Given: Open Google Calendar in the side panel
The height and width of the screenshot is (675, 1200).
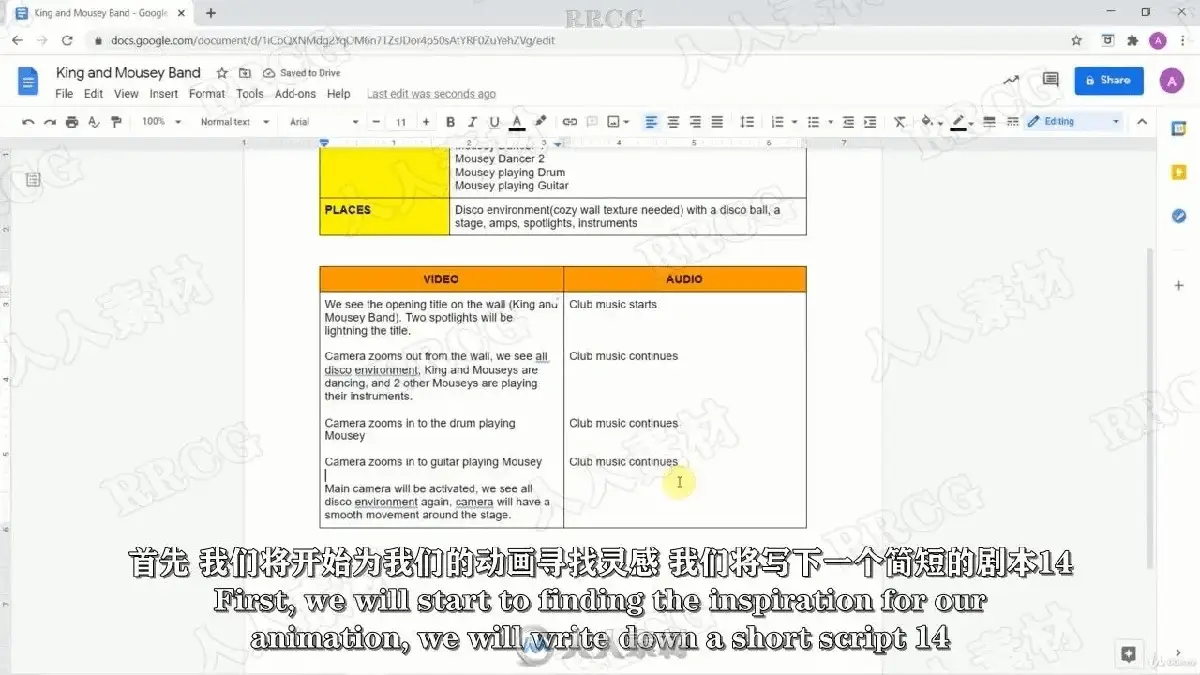Looking at the screenshot, I should (1179, 128).
